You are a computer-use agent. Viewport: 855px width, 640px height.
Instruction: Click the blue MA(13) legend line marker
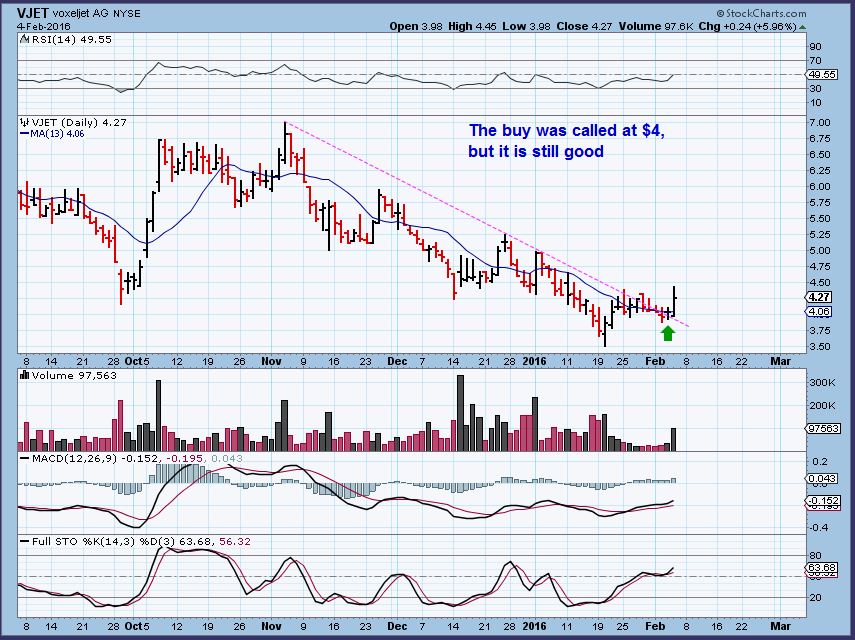coord(25,134)
